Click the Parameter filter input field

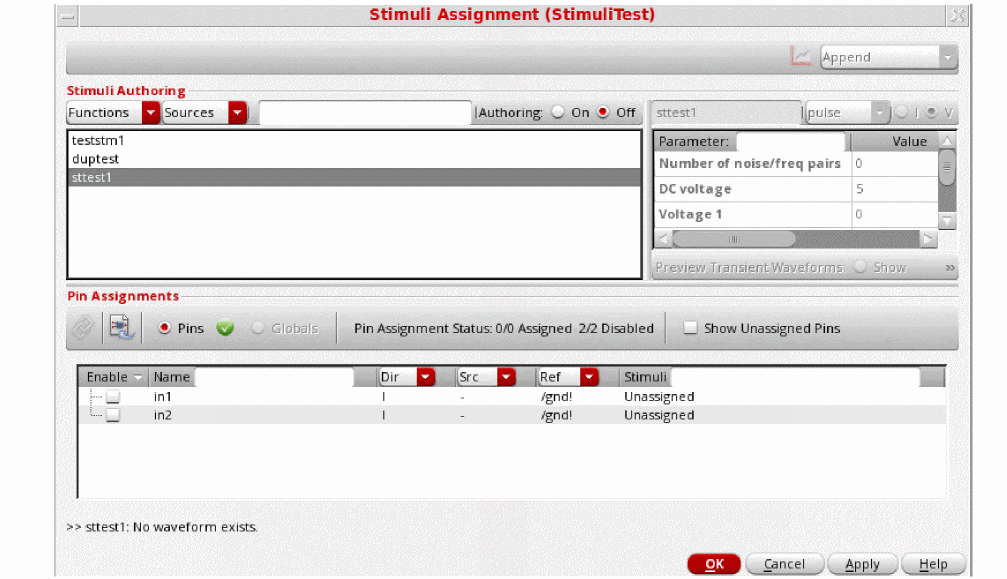tap(790, 141)
